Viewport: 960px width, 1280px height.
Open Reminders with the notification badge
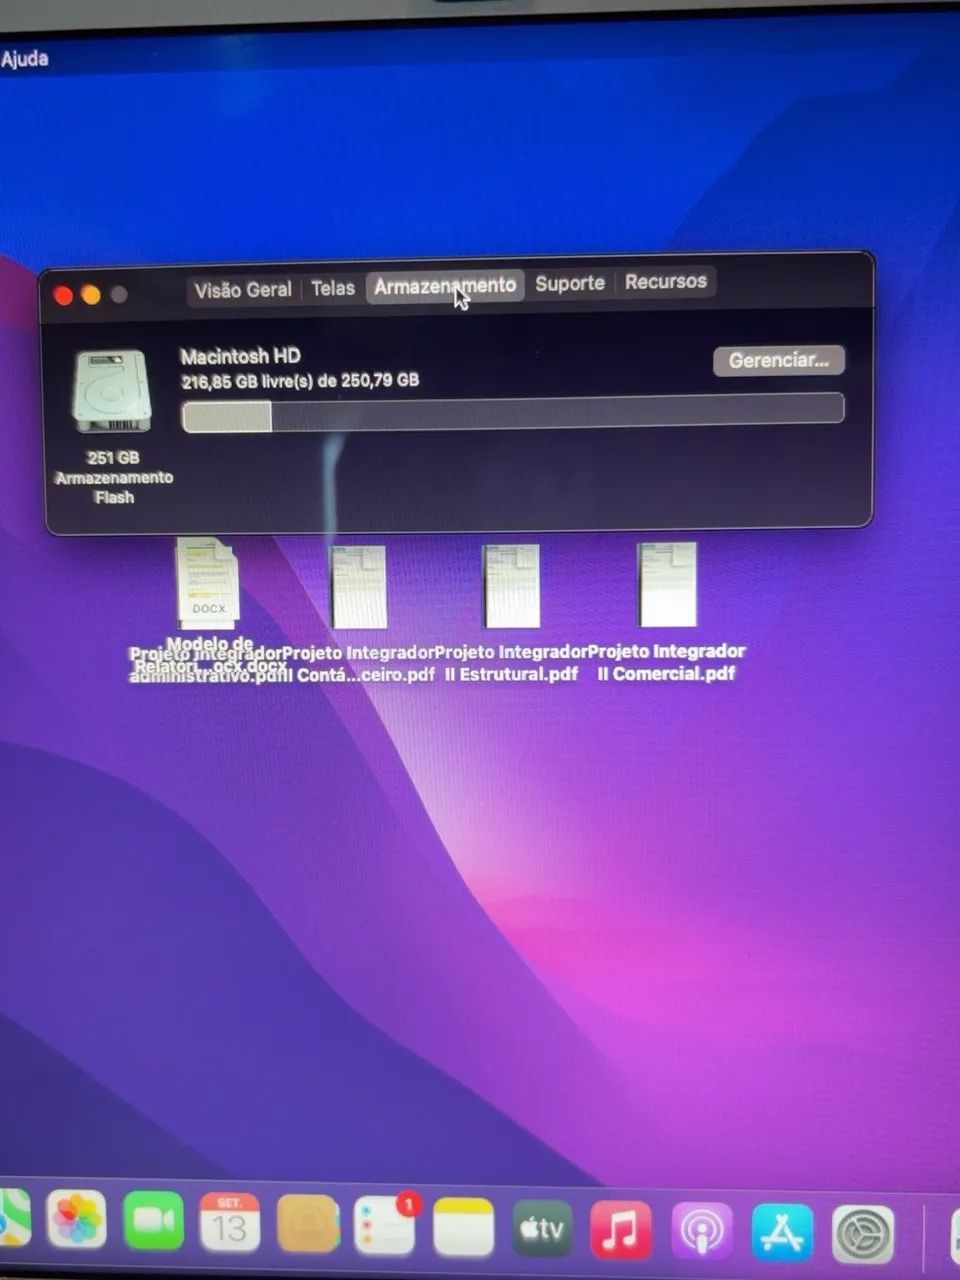(386, 1224)
